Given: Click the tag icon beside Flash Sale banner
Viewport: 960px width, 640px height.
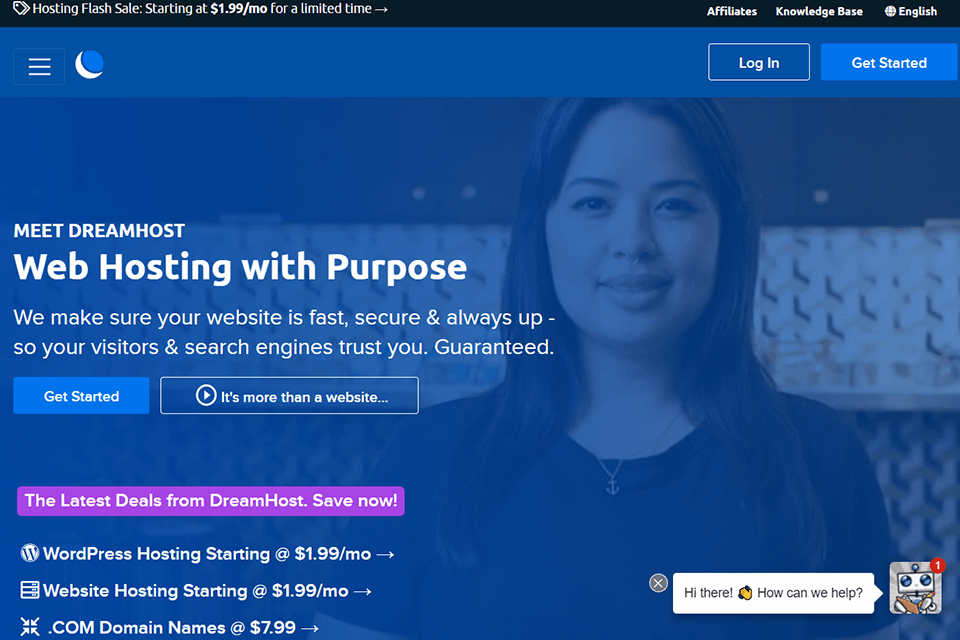Looking at the screenshot, I should [x=21, y=8].
